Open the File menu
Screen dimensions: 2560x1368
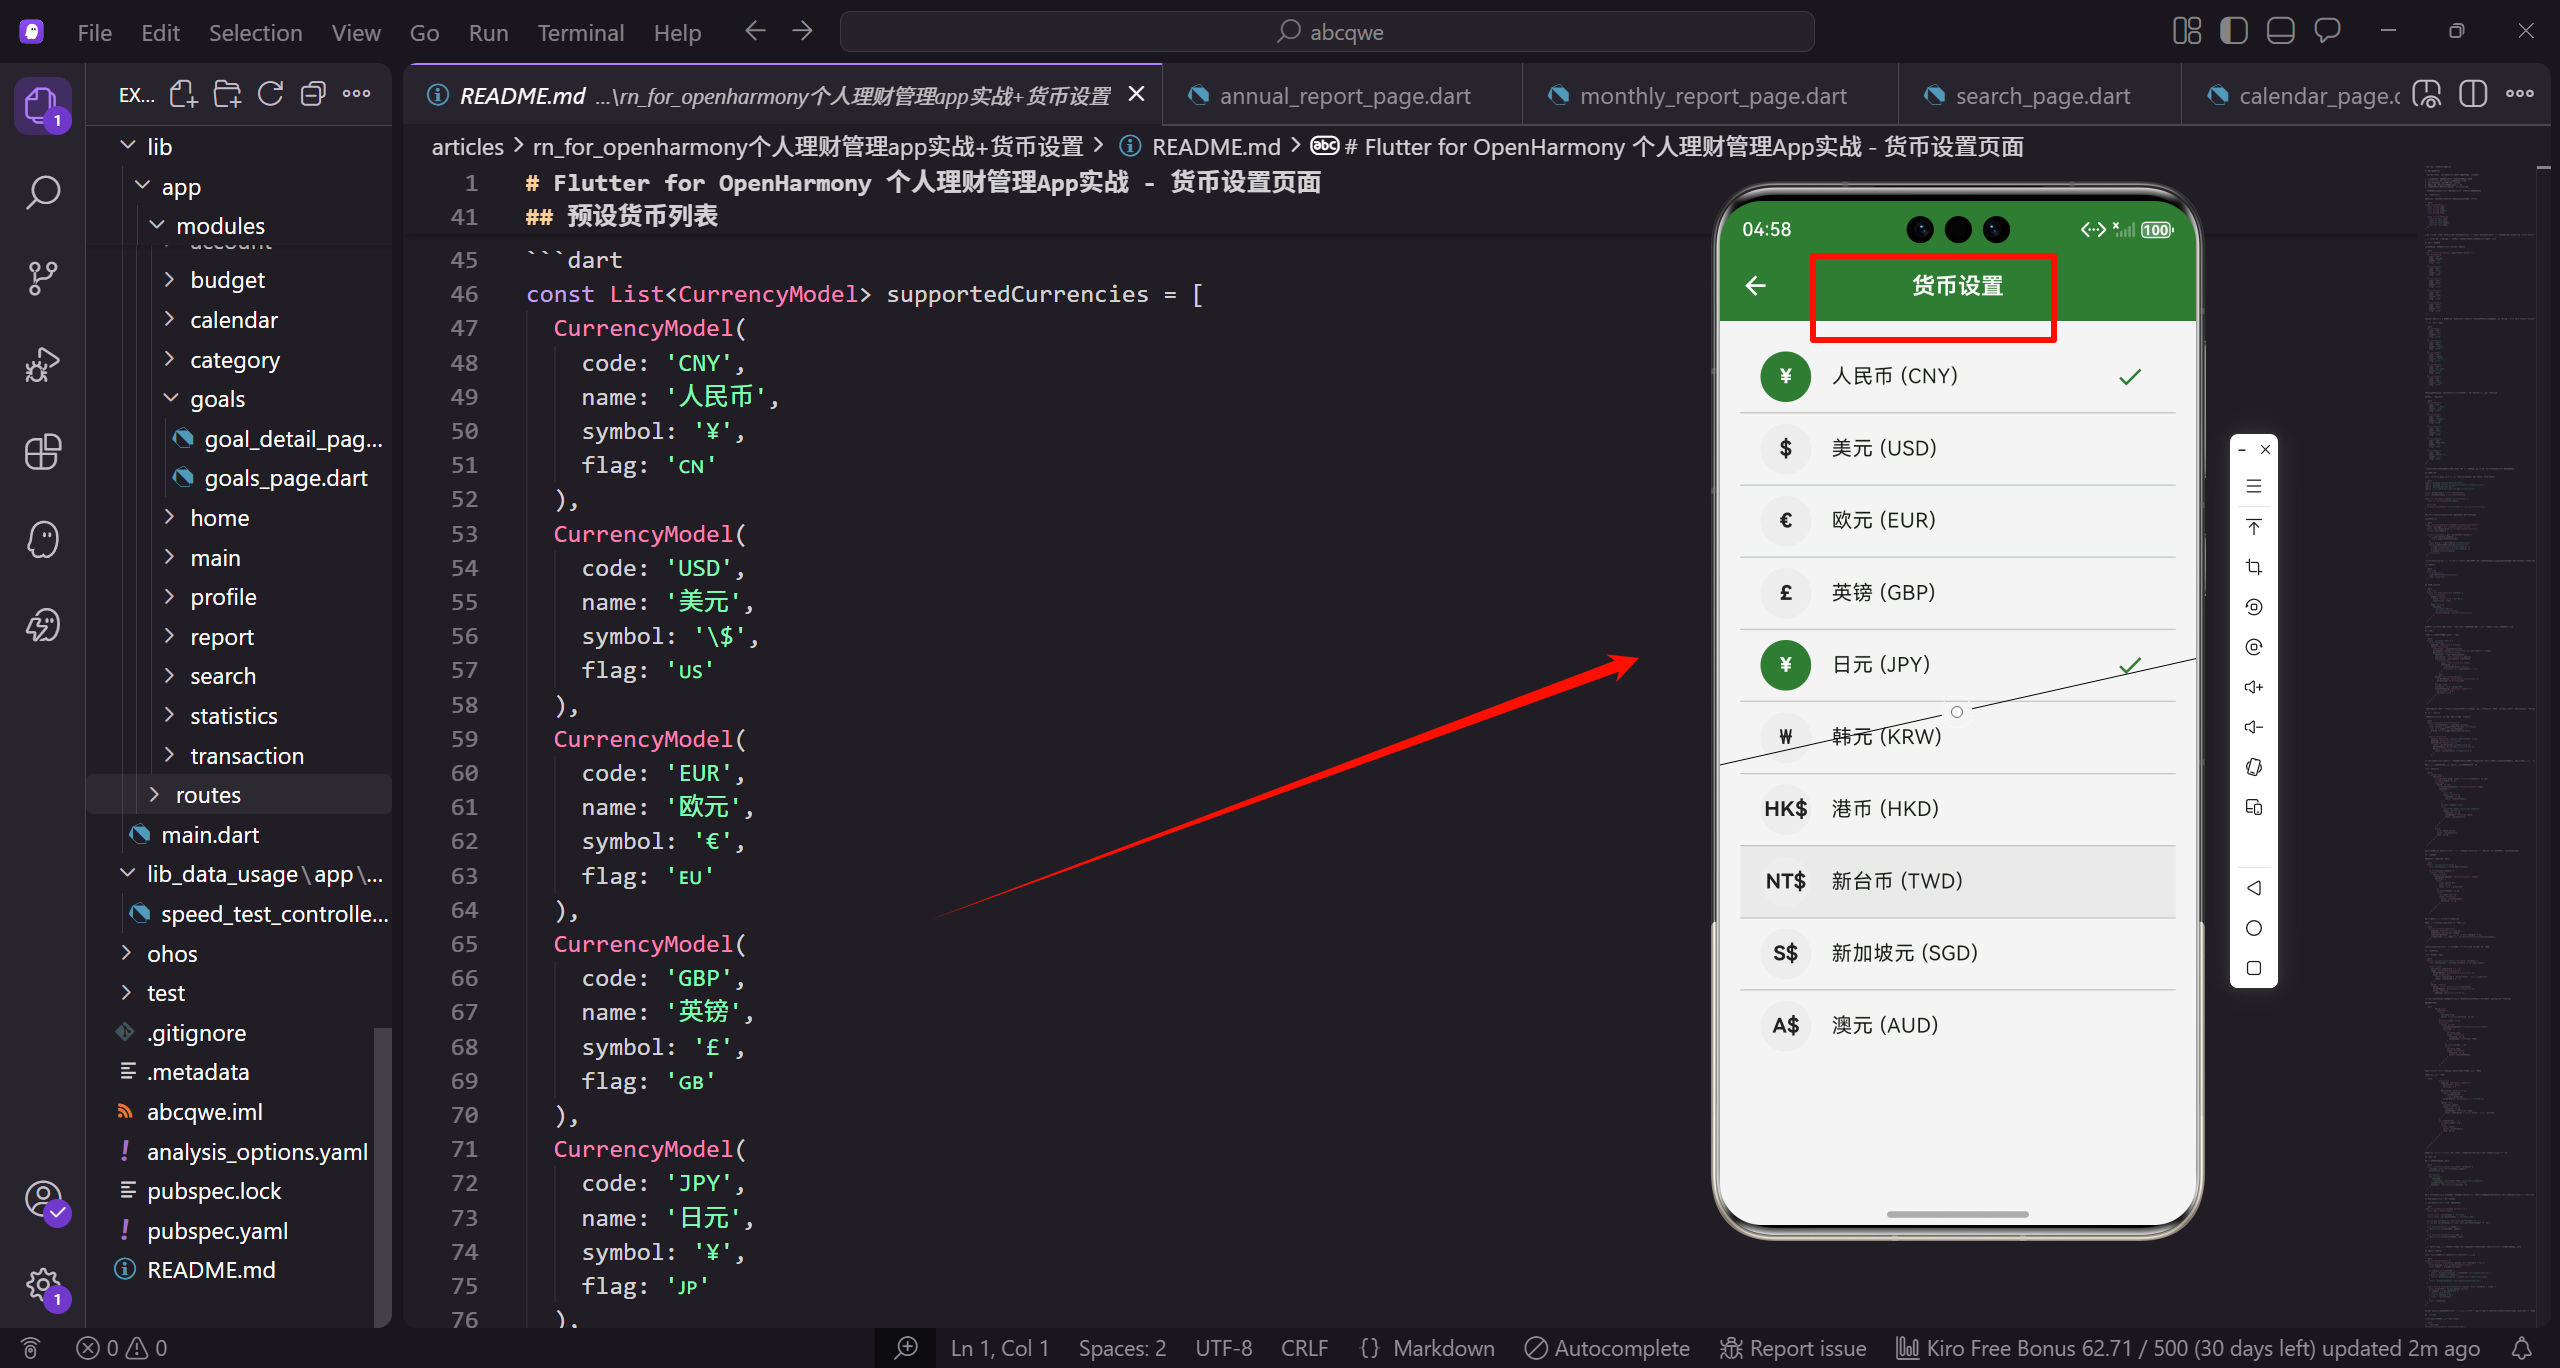(95, 32)
